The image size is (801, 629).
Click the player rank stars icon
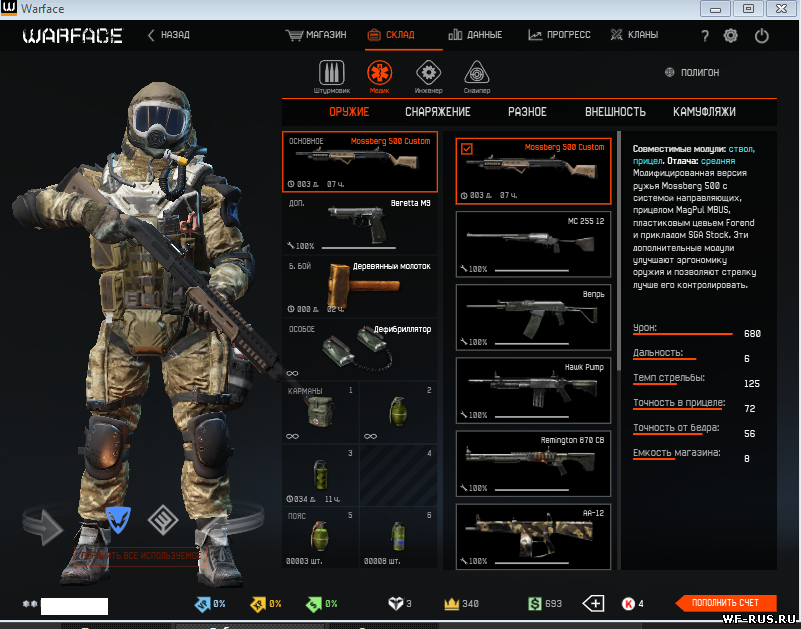point(30,604)
